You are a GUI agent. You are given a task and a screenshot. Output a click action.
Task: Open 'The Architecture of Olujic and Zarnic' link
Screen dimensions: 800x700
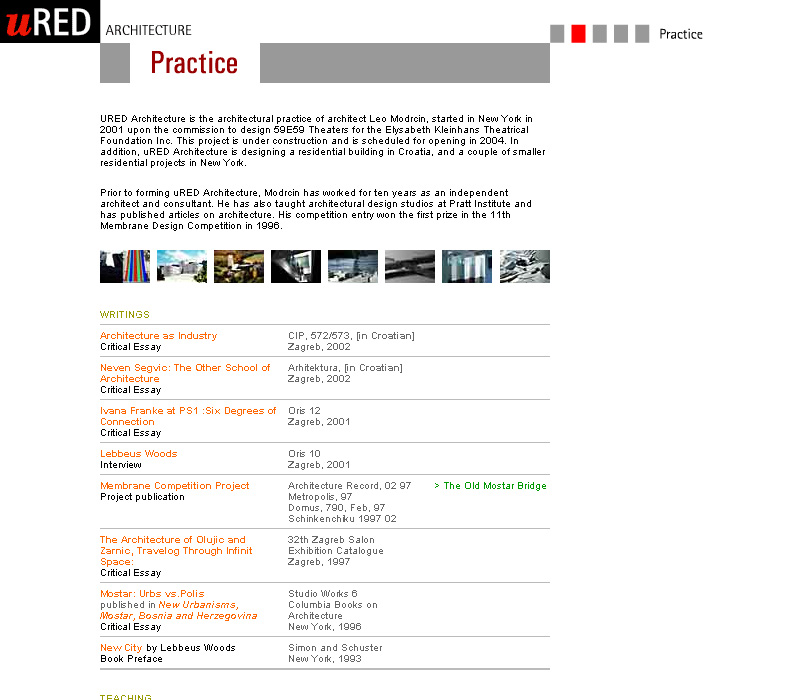172,540
